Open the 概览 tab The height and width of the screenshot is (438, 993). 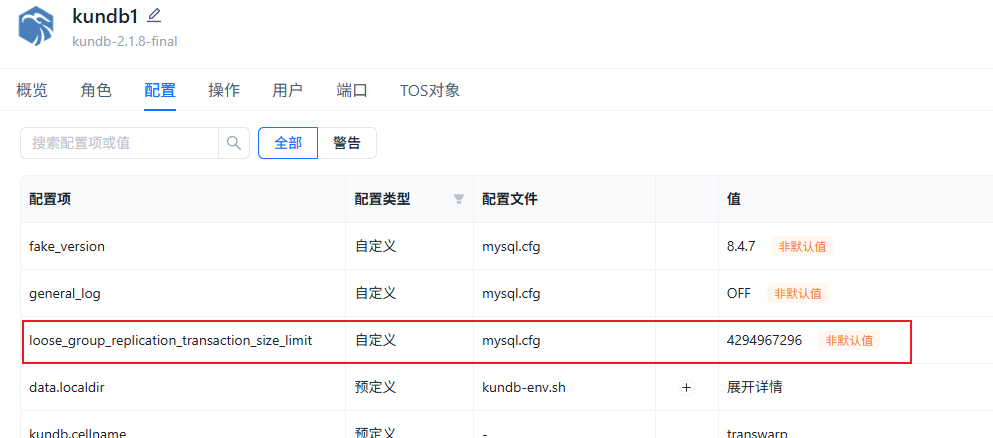(x=32, y=90)
